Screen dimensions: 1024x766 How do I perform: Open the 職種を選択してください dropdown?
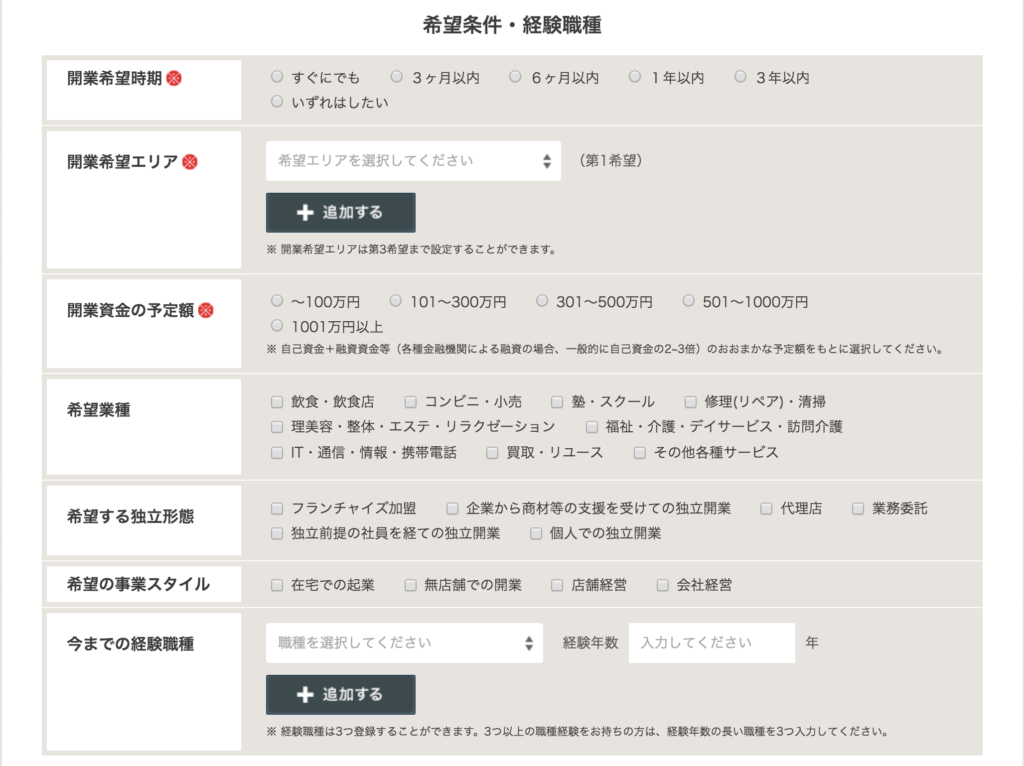(404, 643)
